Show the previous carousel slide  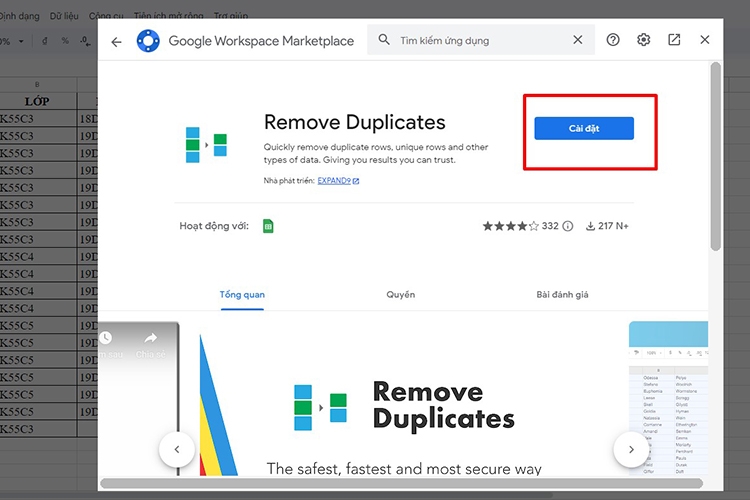point(177,449)
